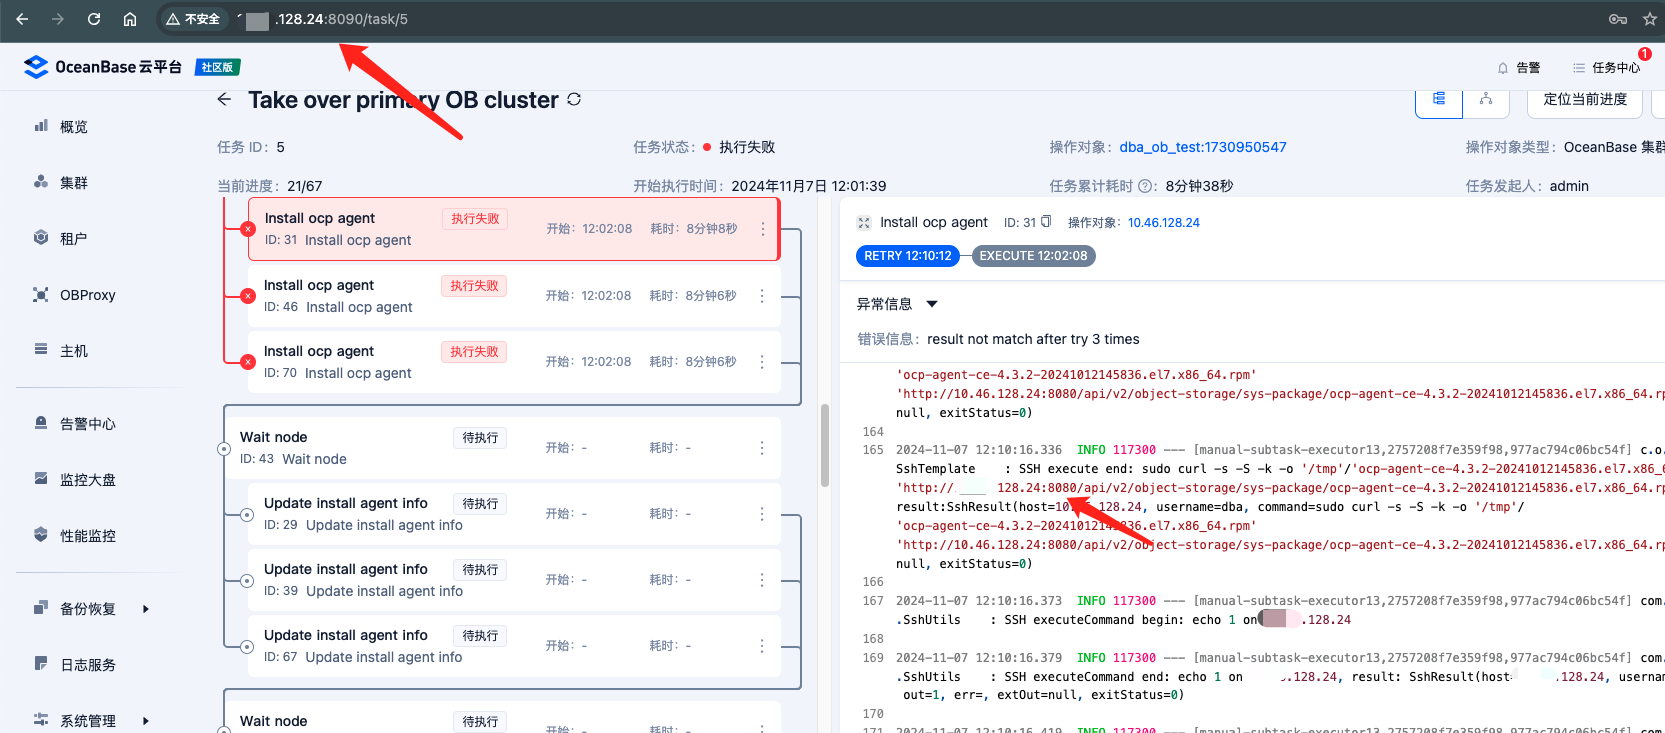1665x733 pixels.
Task: Copy the subtask ID 31
Action: tap(1046, 222)
